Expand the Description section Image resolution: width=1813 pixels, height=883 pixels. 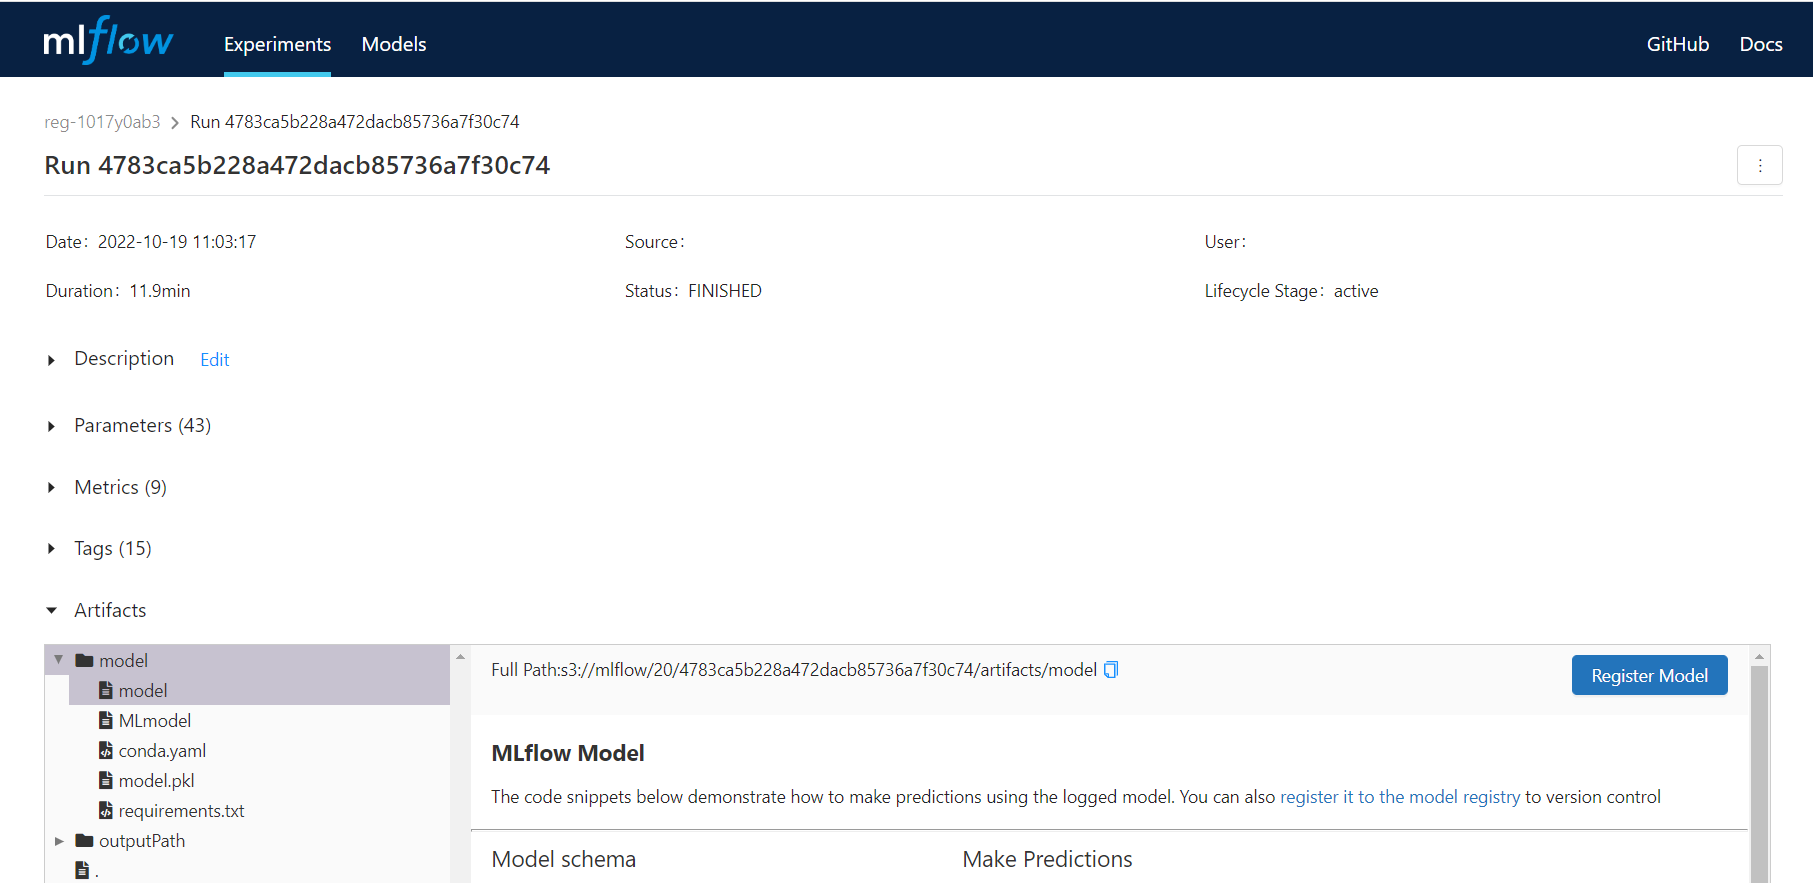click(52, 360)
